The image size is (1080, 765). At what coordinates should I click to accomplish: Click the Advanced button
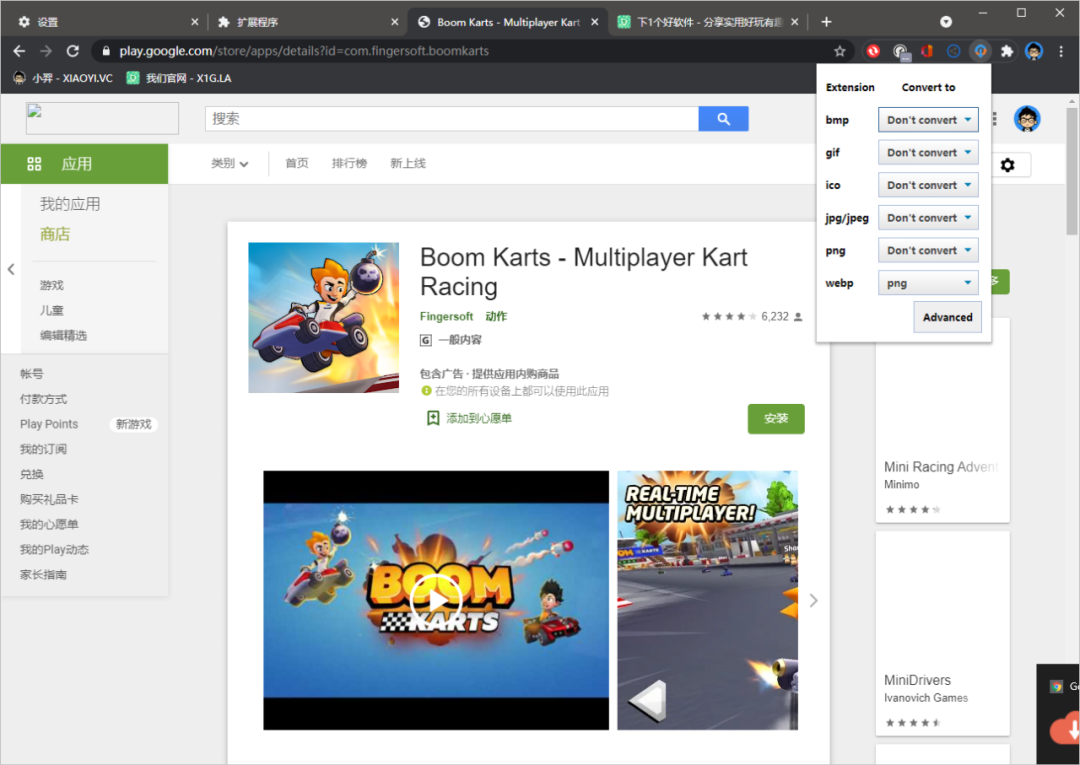[947, 317]
